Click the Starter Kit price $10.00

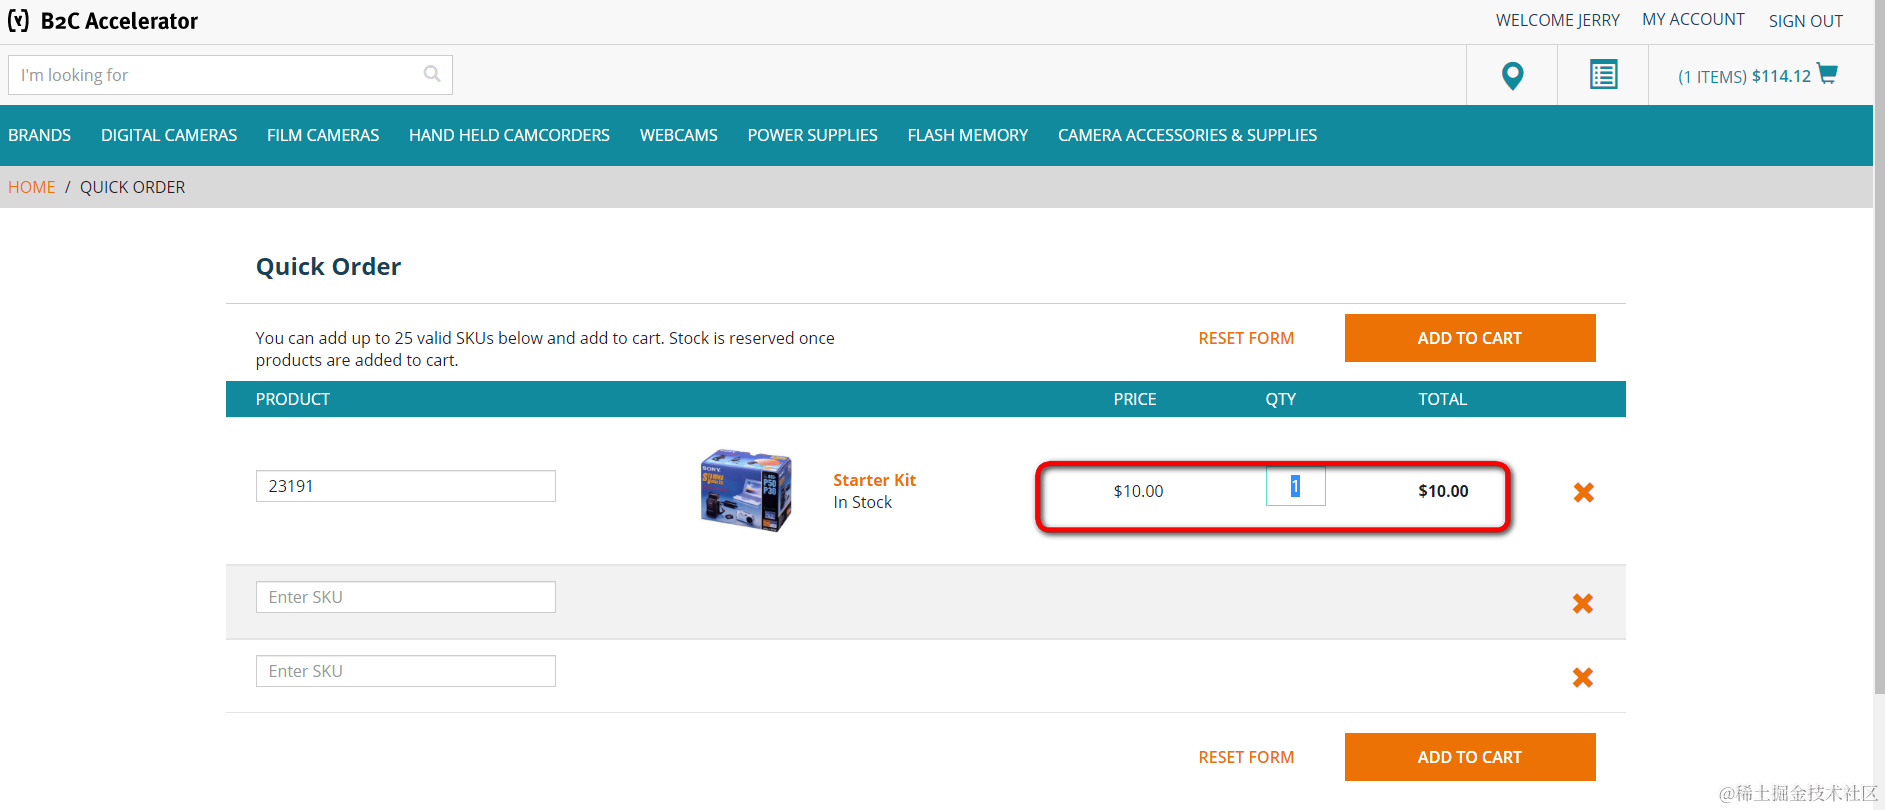pyautogui.click(x=1138, y=491)
